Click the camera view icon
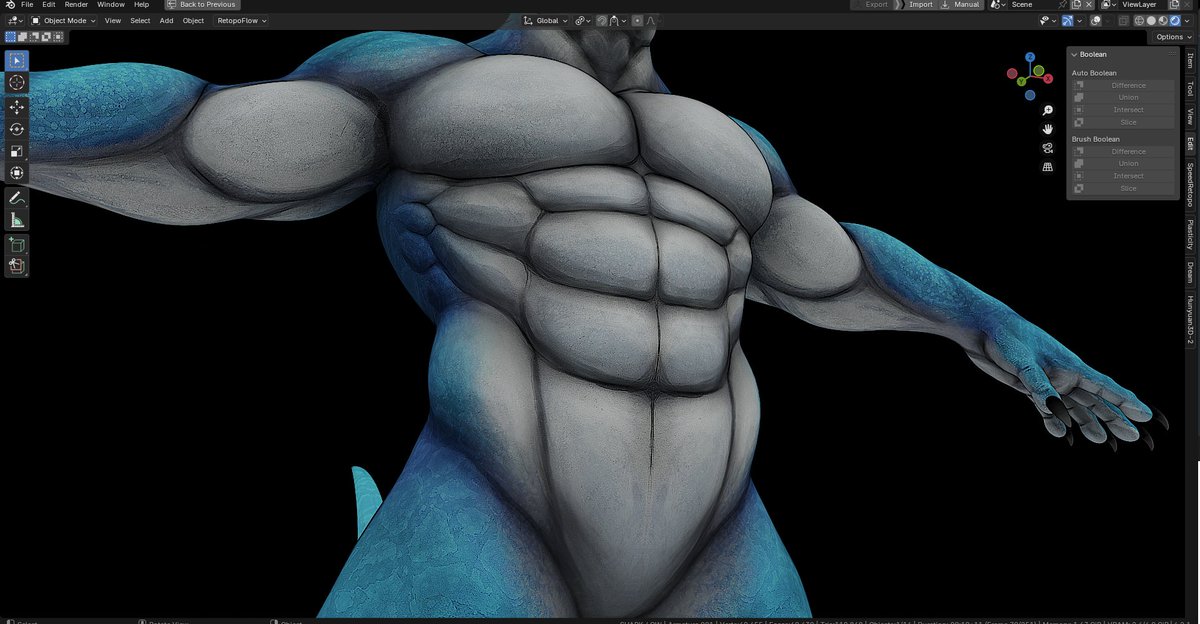The width and height of the screenshot is (1200, 624). pyautogui.click(x=1047, y=147)
